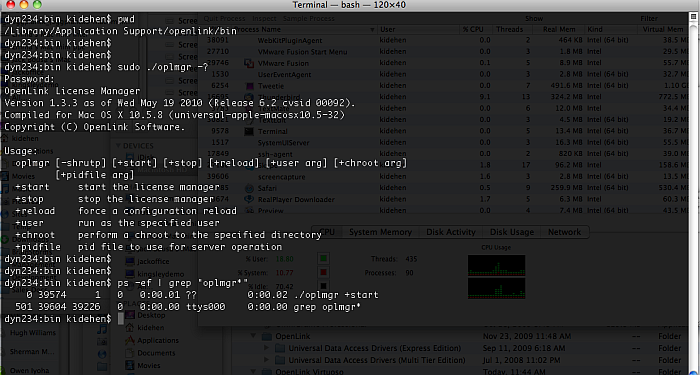700x375 pixels.
Task: Click Express Edition drivers folder icon
Action: pyautogui.click(x=280, y=348)
